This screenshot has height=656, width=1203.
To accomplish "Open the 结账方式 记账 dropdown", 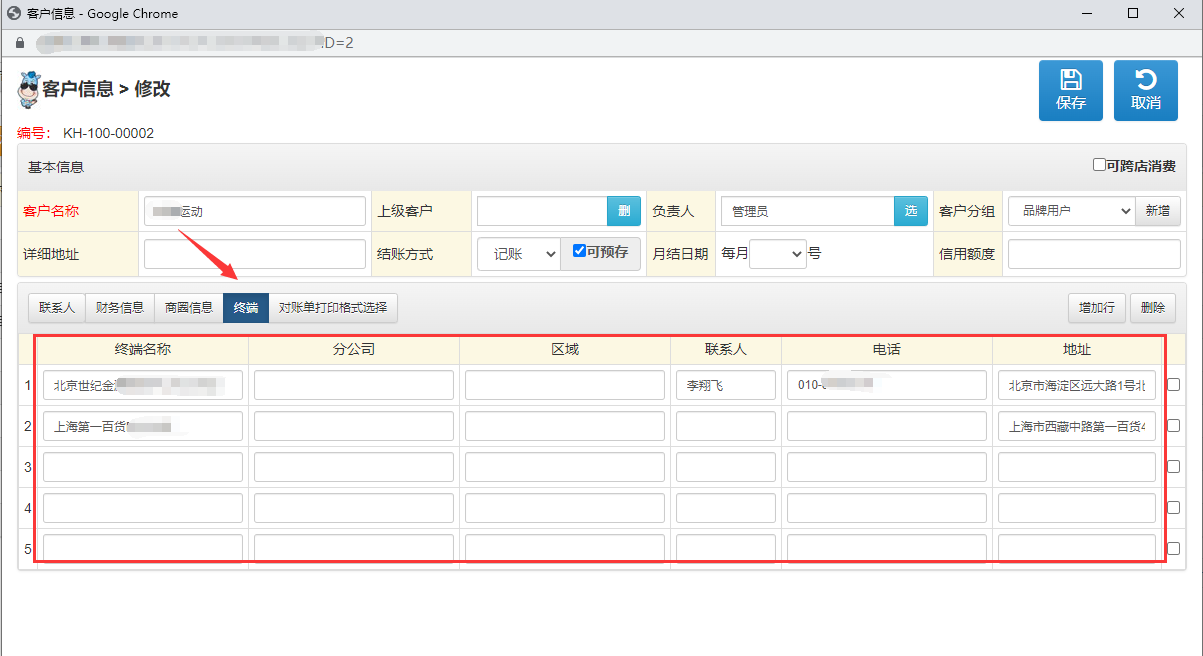I will [x=518, y=254].
